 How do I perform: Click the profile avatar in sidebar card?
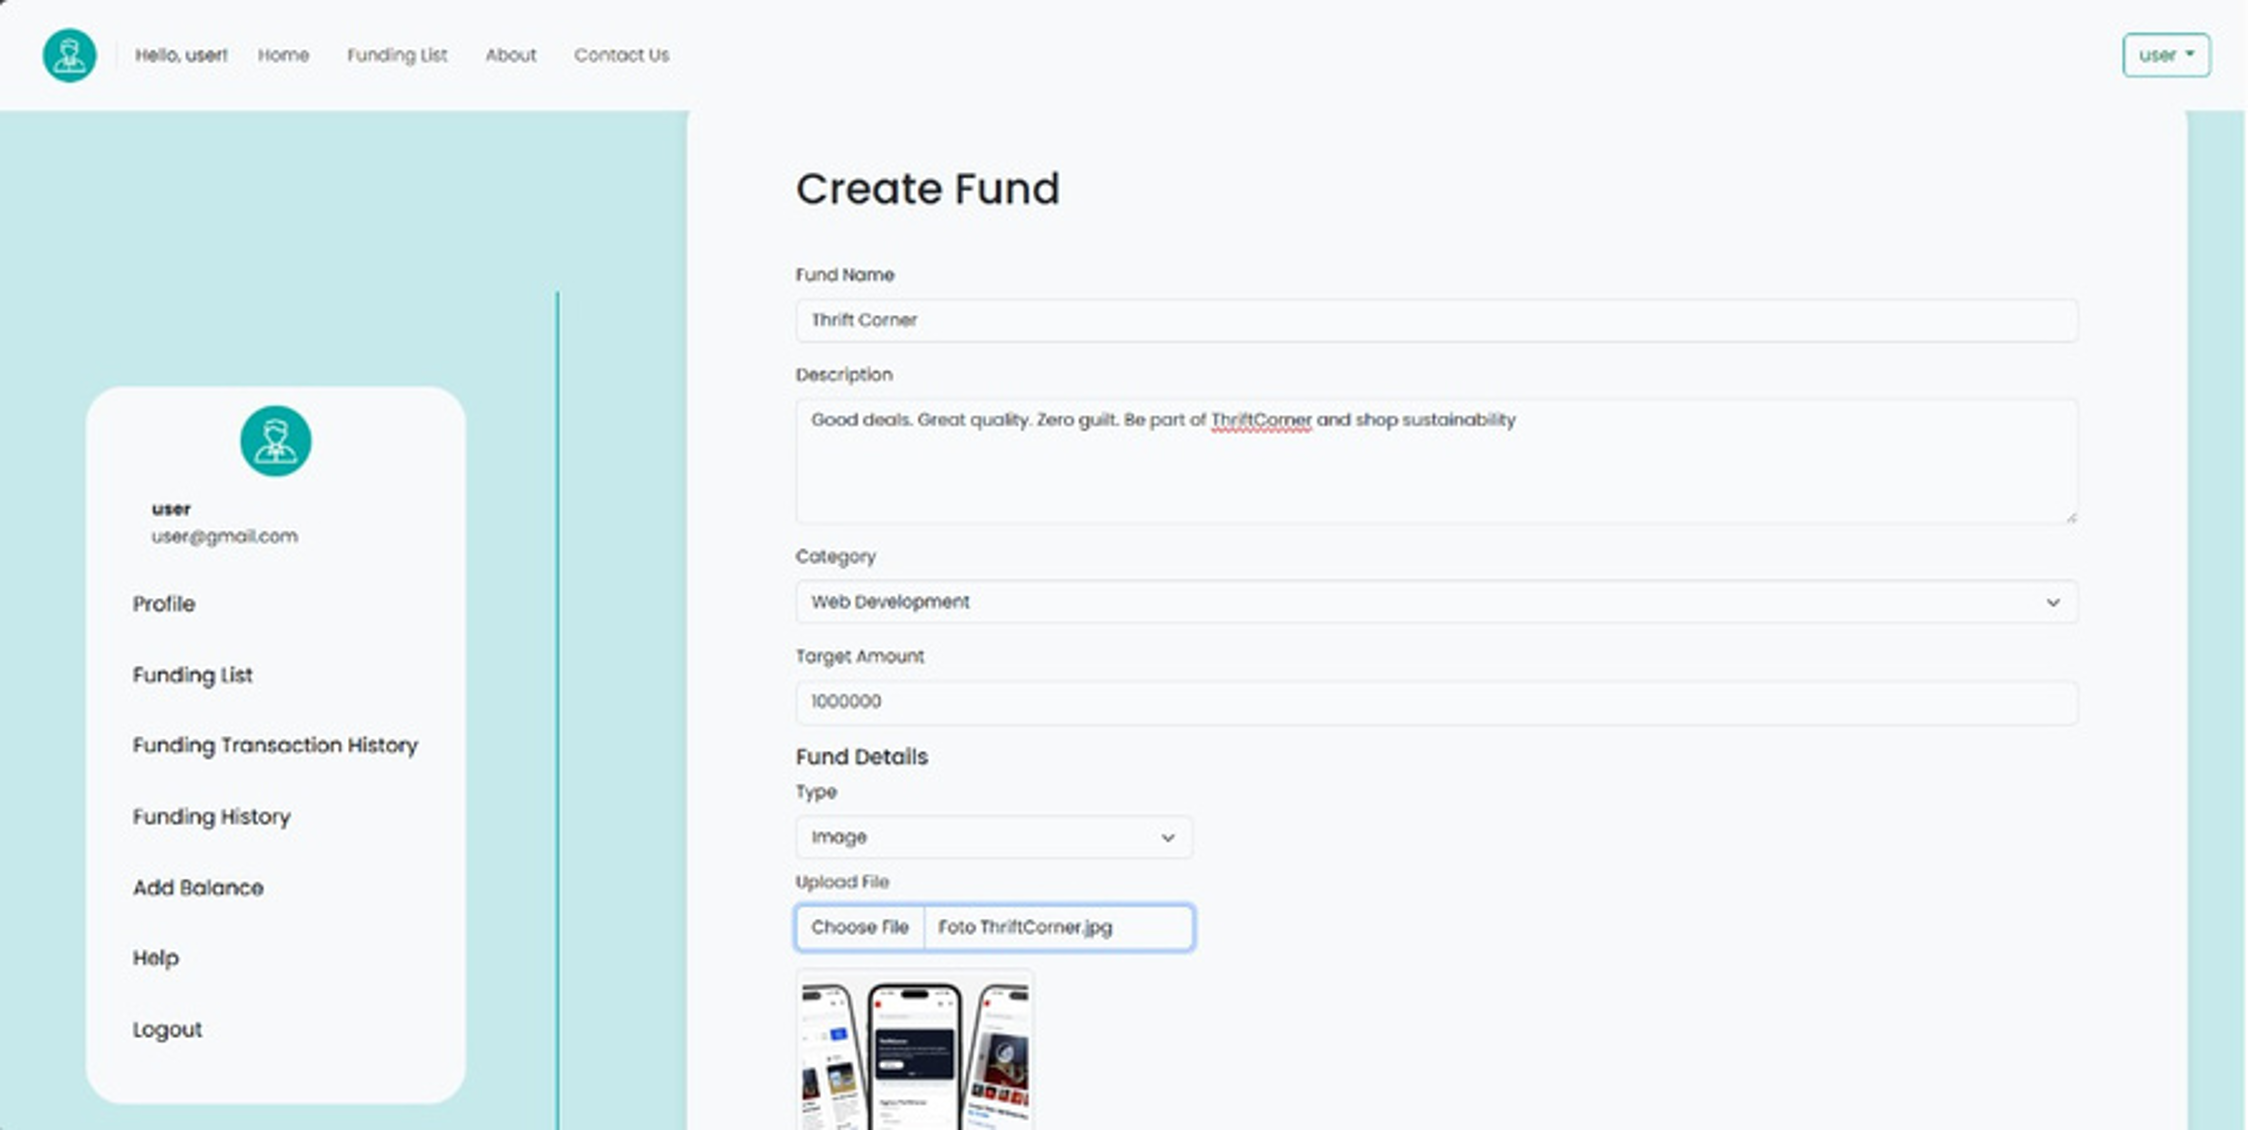[275, 441]
